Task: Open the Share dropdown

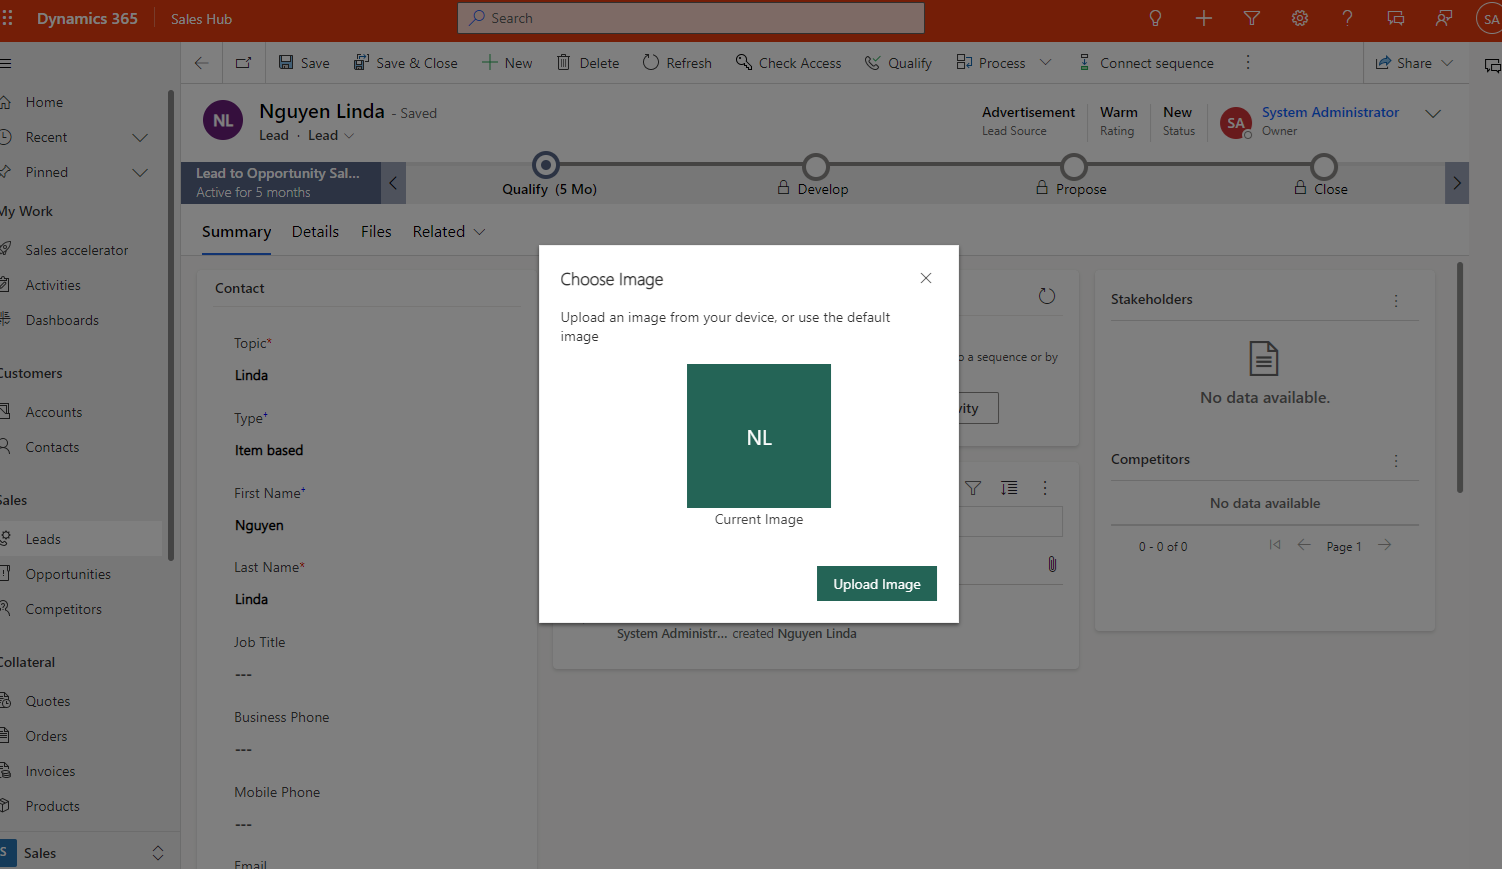Action: (x=1414, y=63)
